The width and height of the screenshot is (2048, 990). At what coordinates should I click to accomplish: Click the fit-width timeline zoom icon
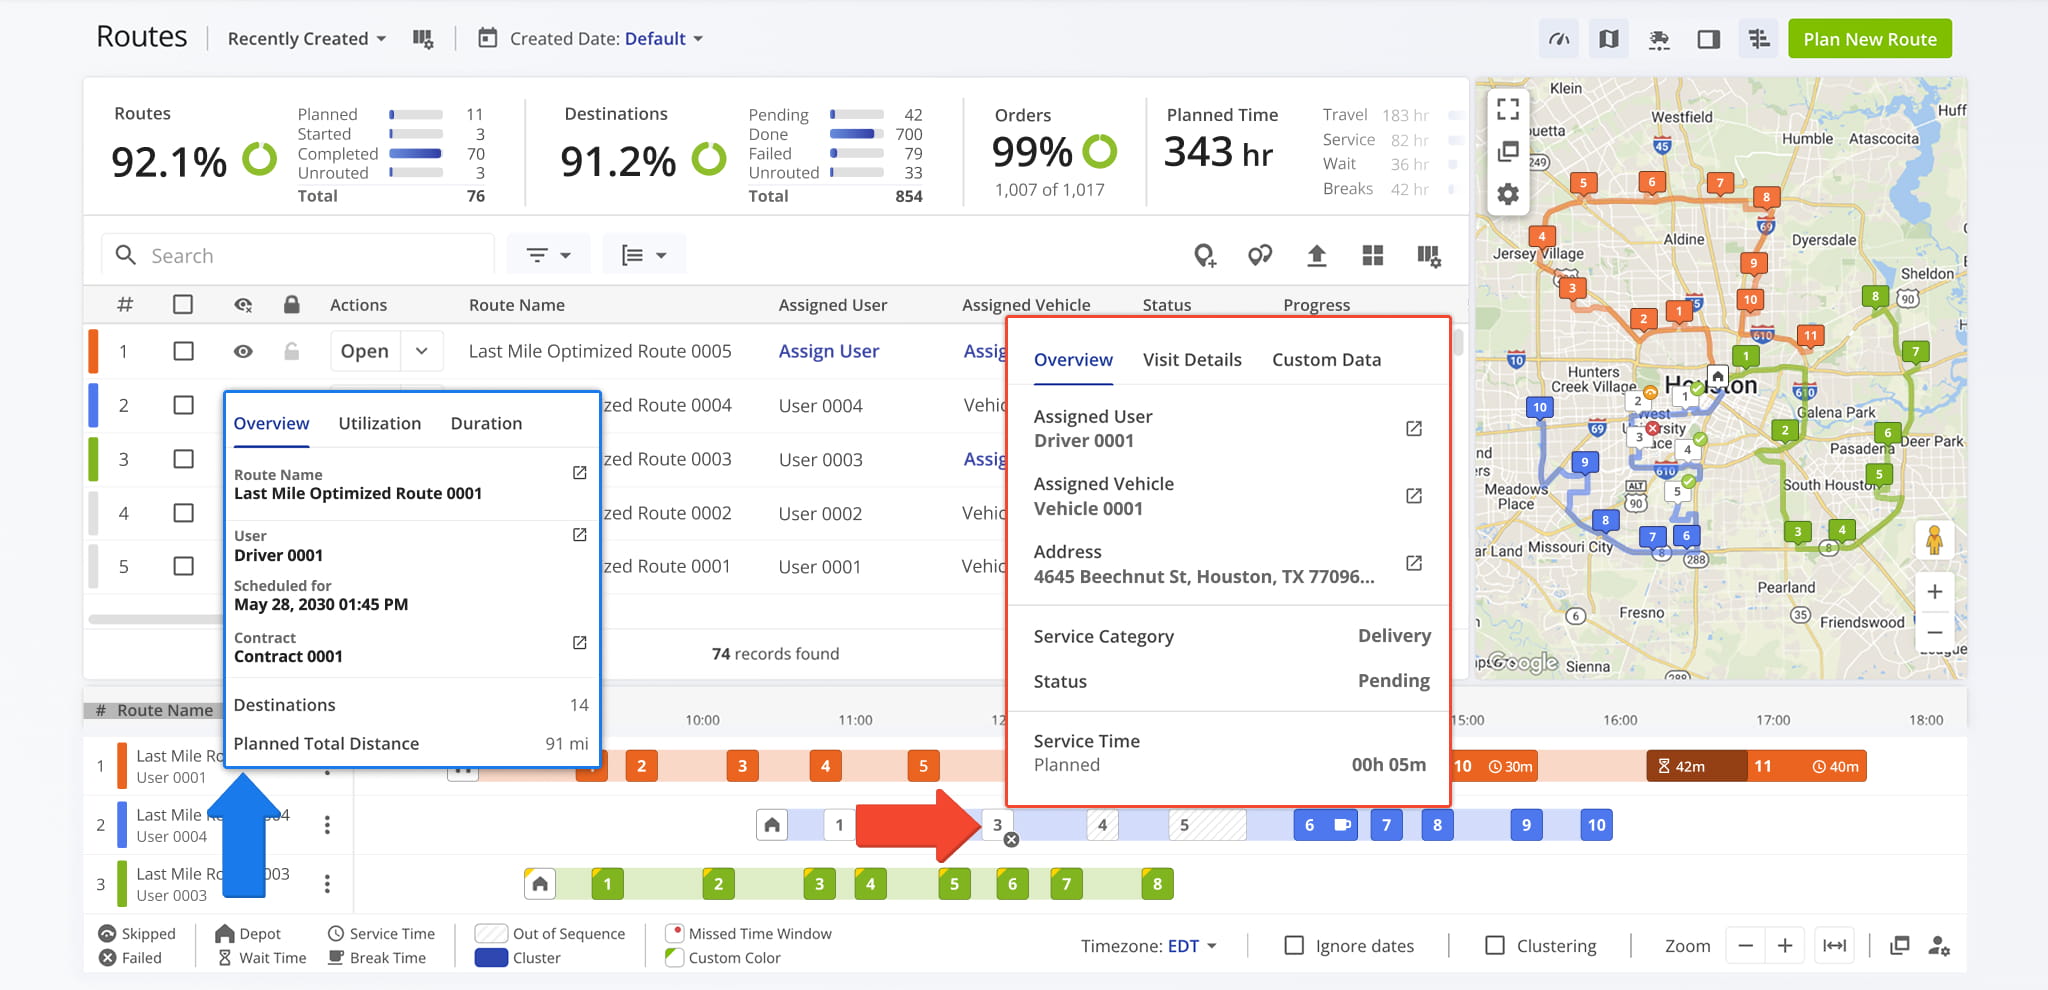pos(1835,945)
